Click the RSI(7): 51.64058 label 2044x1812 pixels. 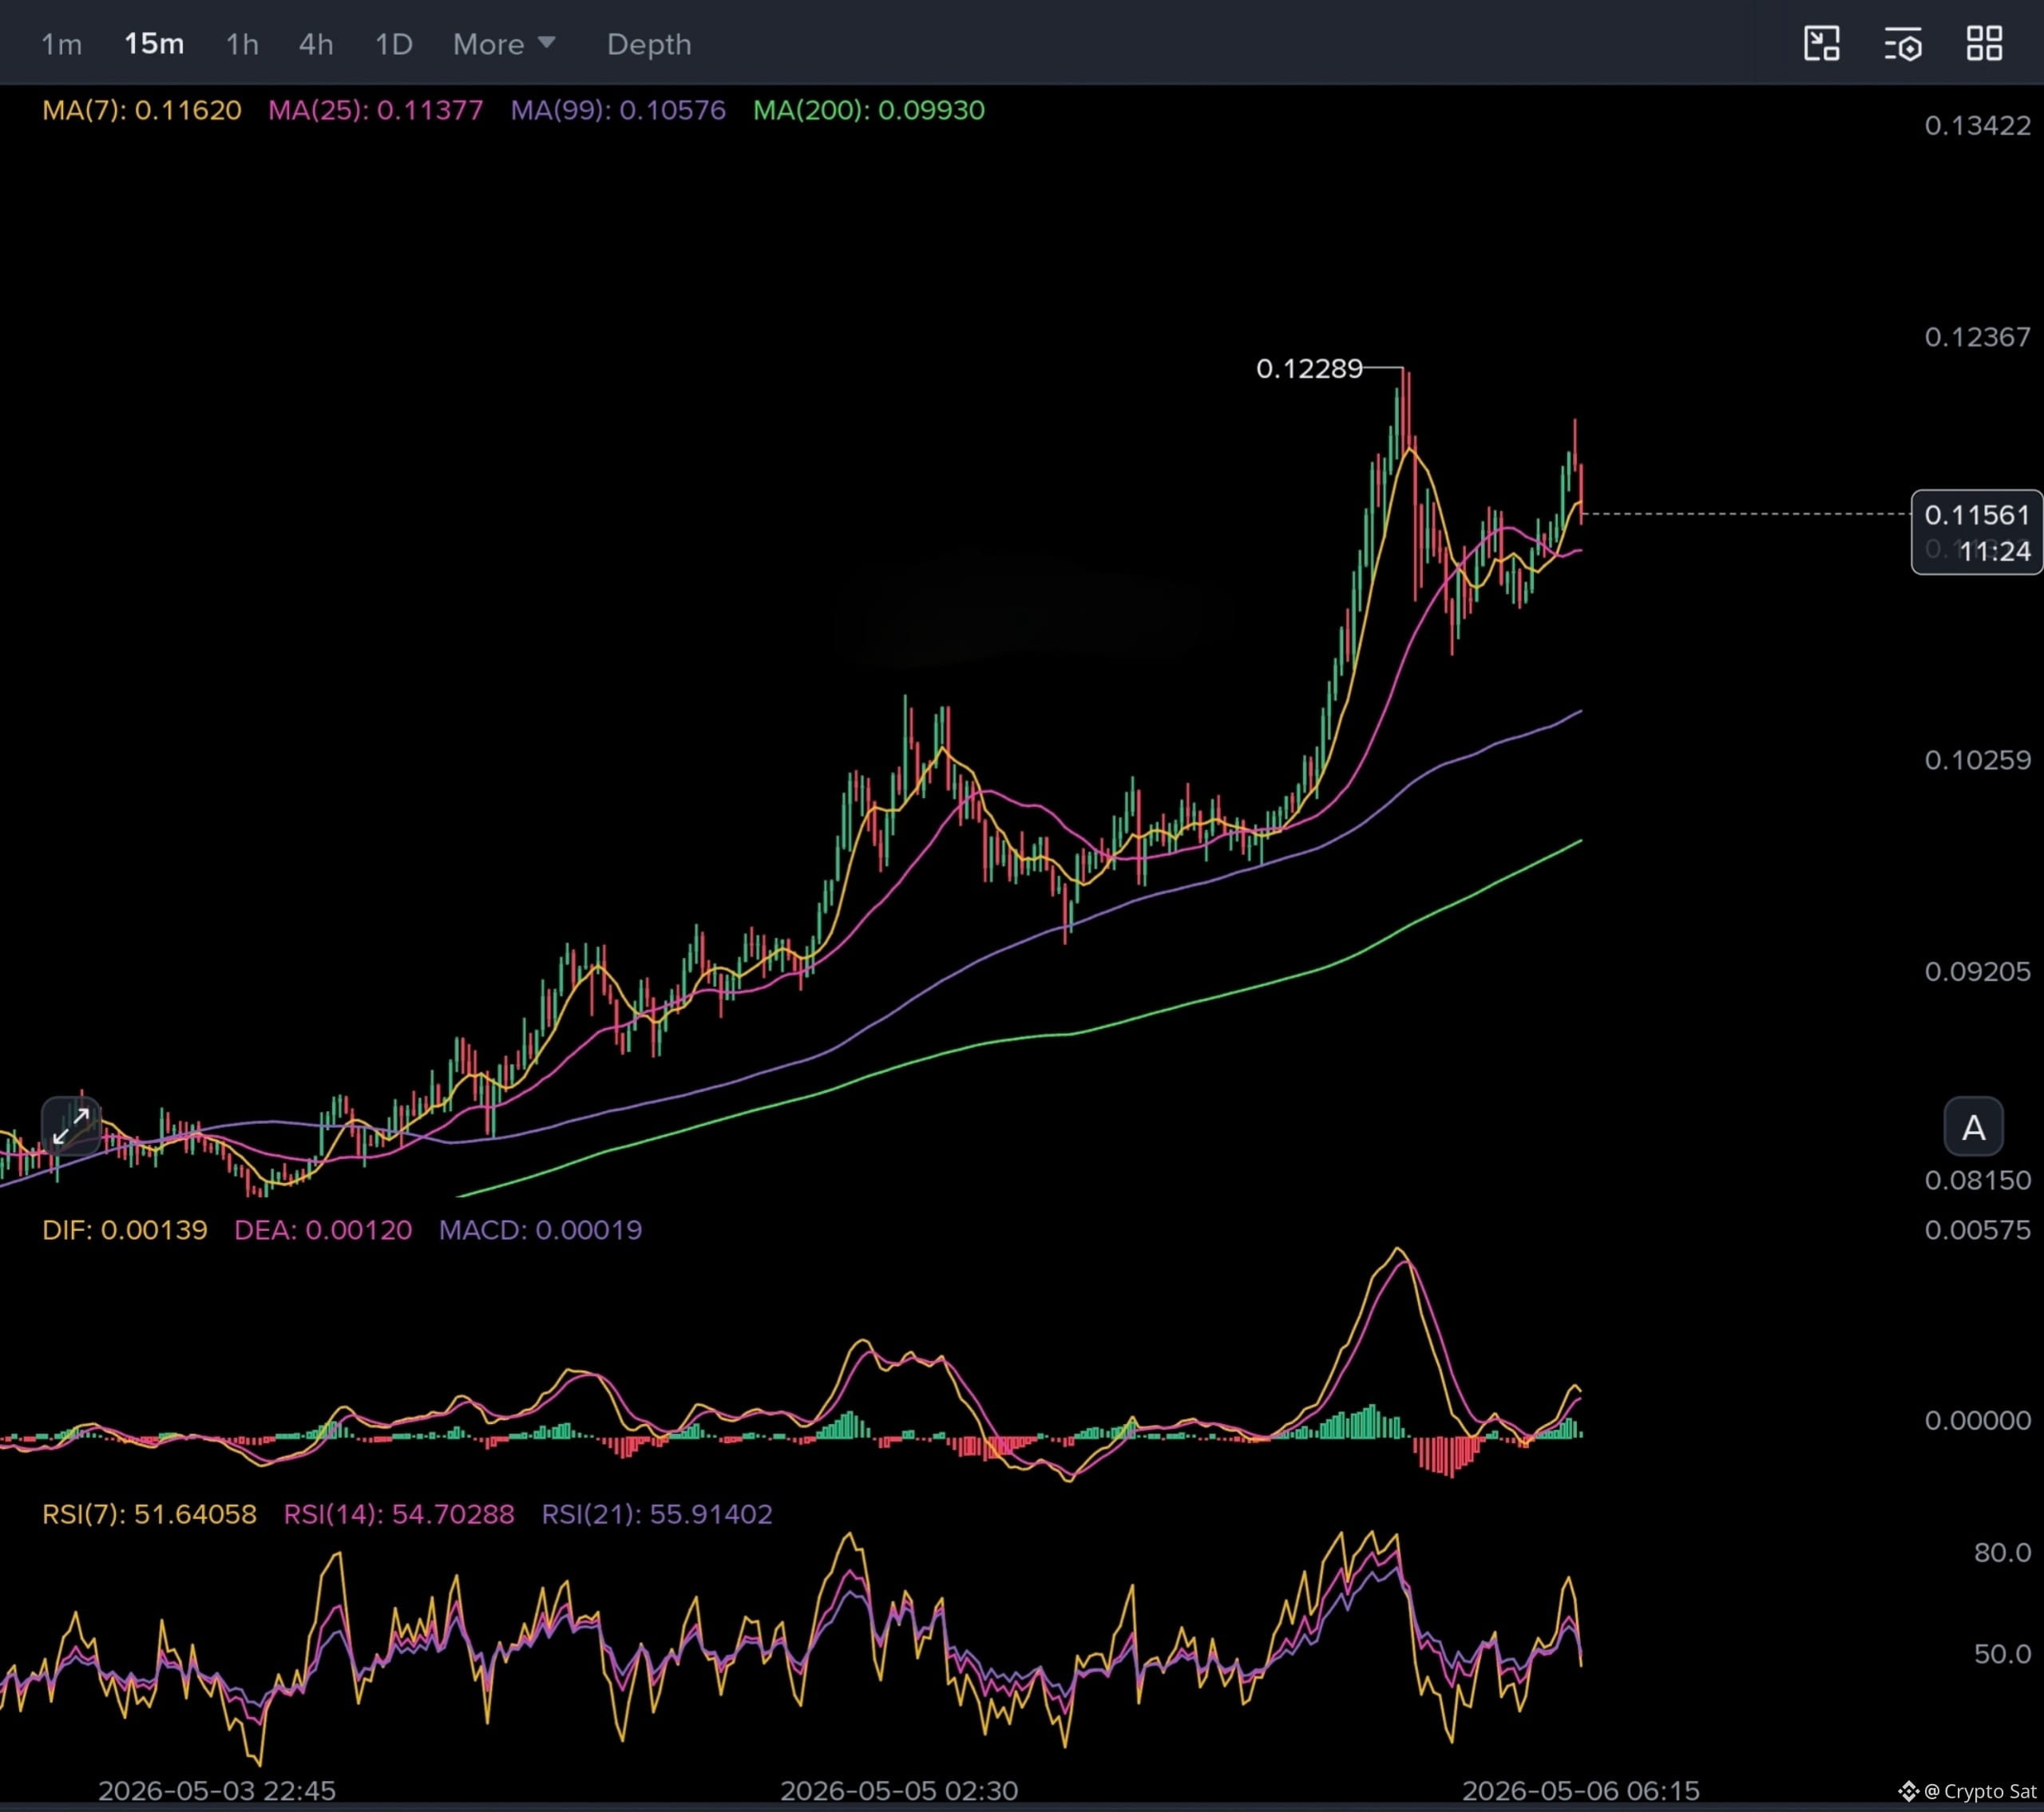[x=149, y=1514]
